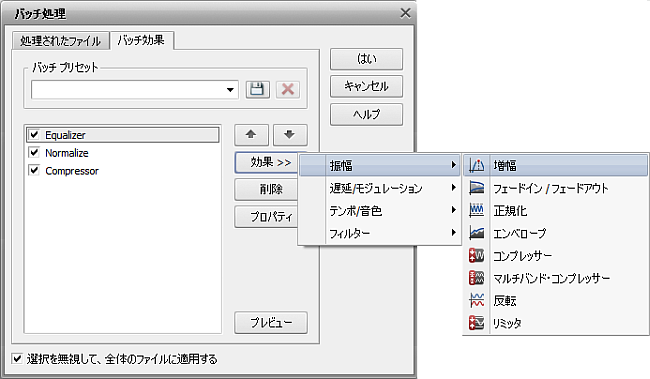
Task: Pick マルチバンド・コンプレッサー menu entry
Action: tap(555, 277)
